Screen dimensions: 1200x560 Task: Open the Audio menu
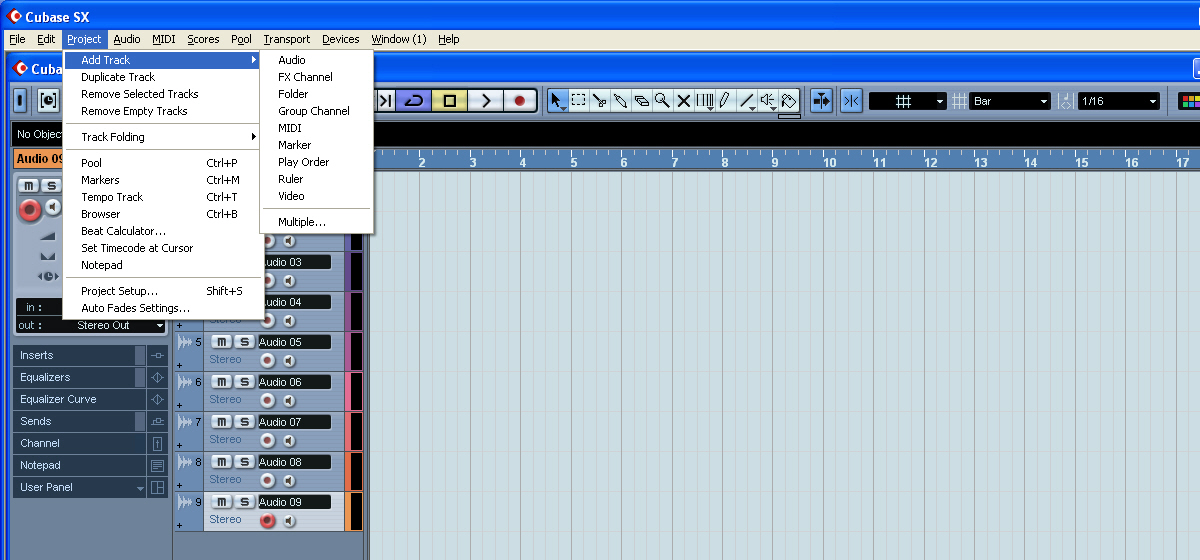[127, 39]
